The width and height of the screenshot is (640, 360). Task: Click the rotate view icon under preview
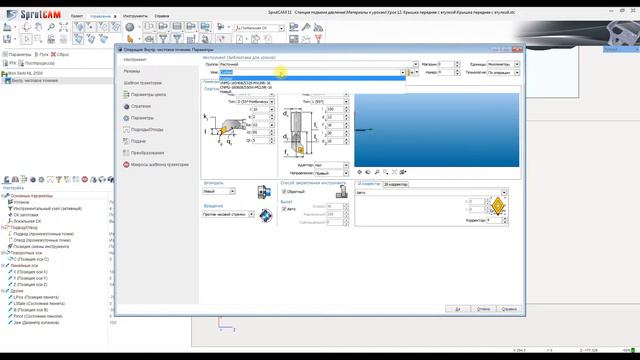click(x=368, y=172)
